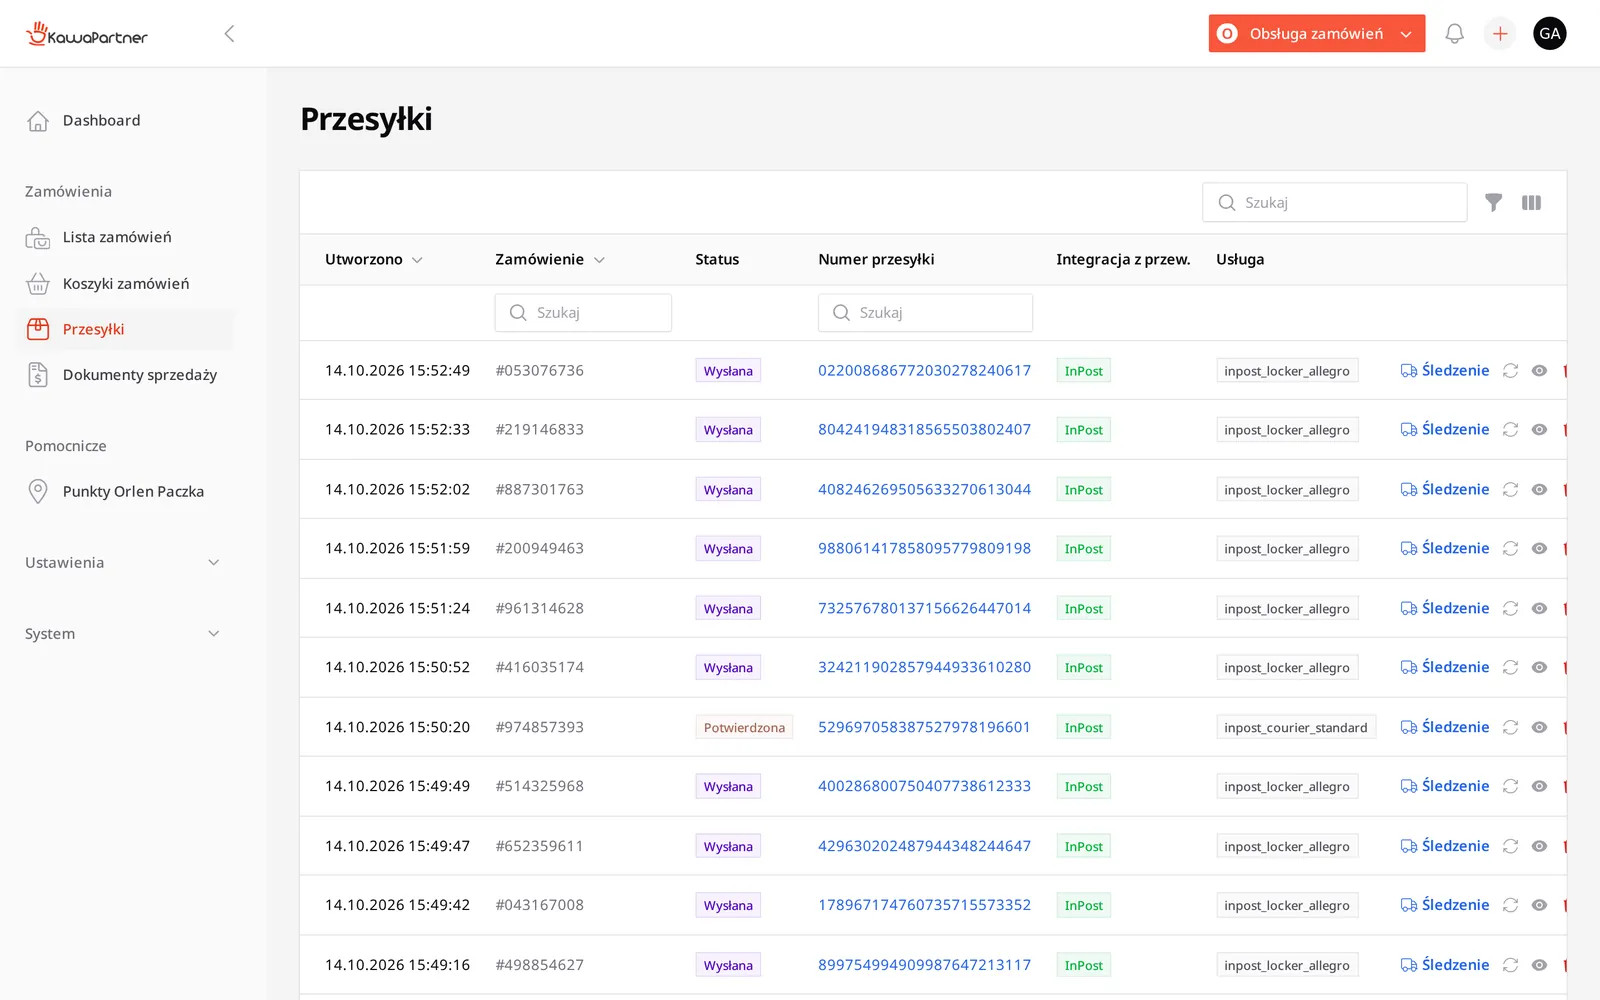Image resolution: width=1600 pixels, height=1000 pixels.
Task: Open the notifications bell
Action: [x=1454, y=34]
